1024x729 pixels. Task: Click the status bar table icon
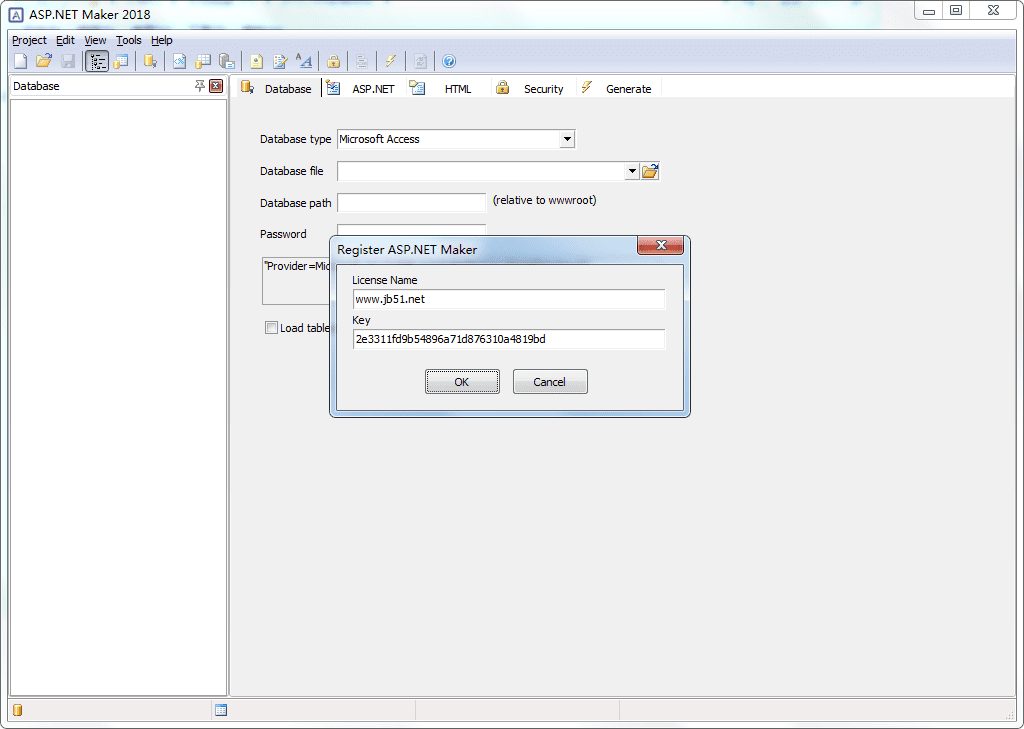point(221,710)
